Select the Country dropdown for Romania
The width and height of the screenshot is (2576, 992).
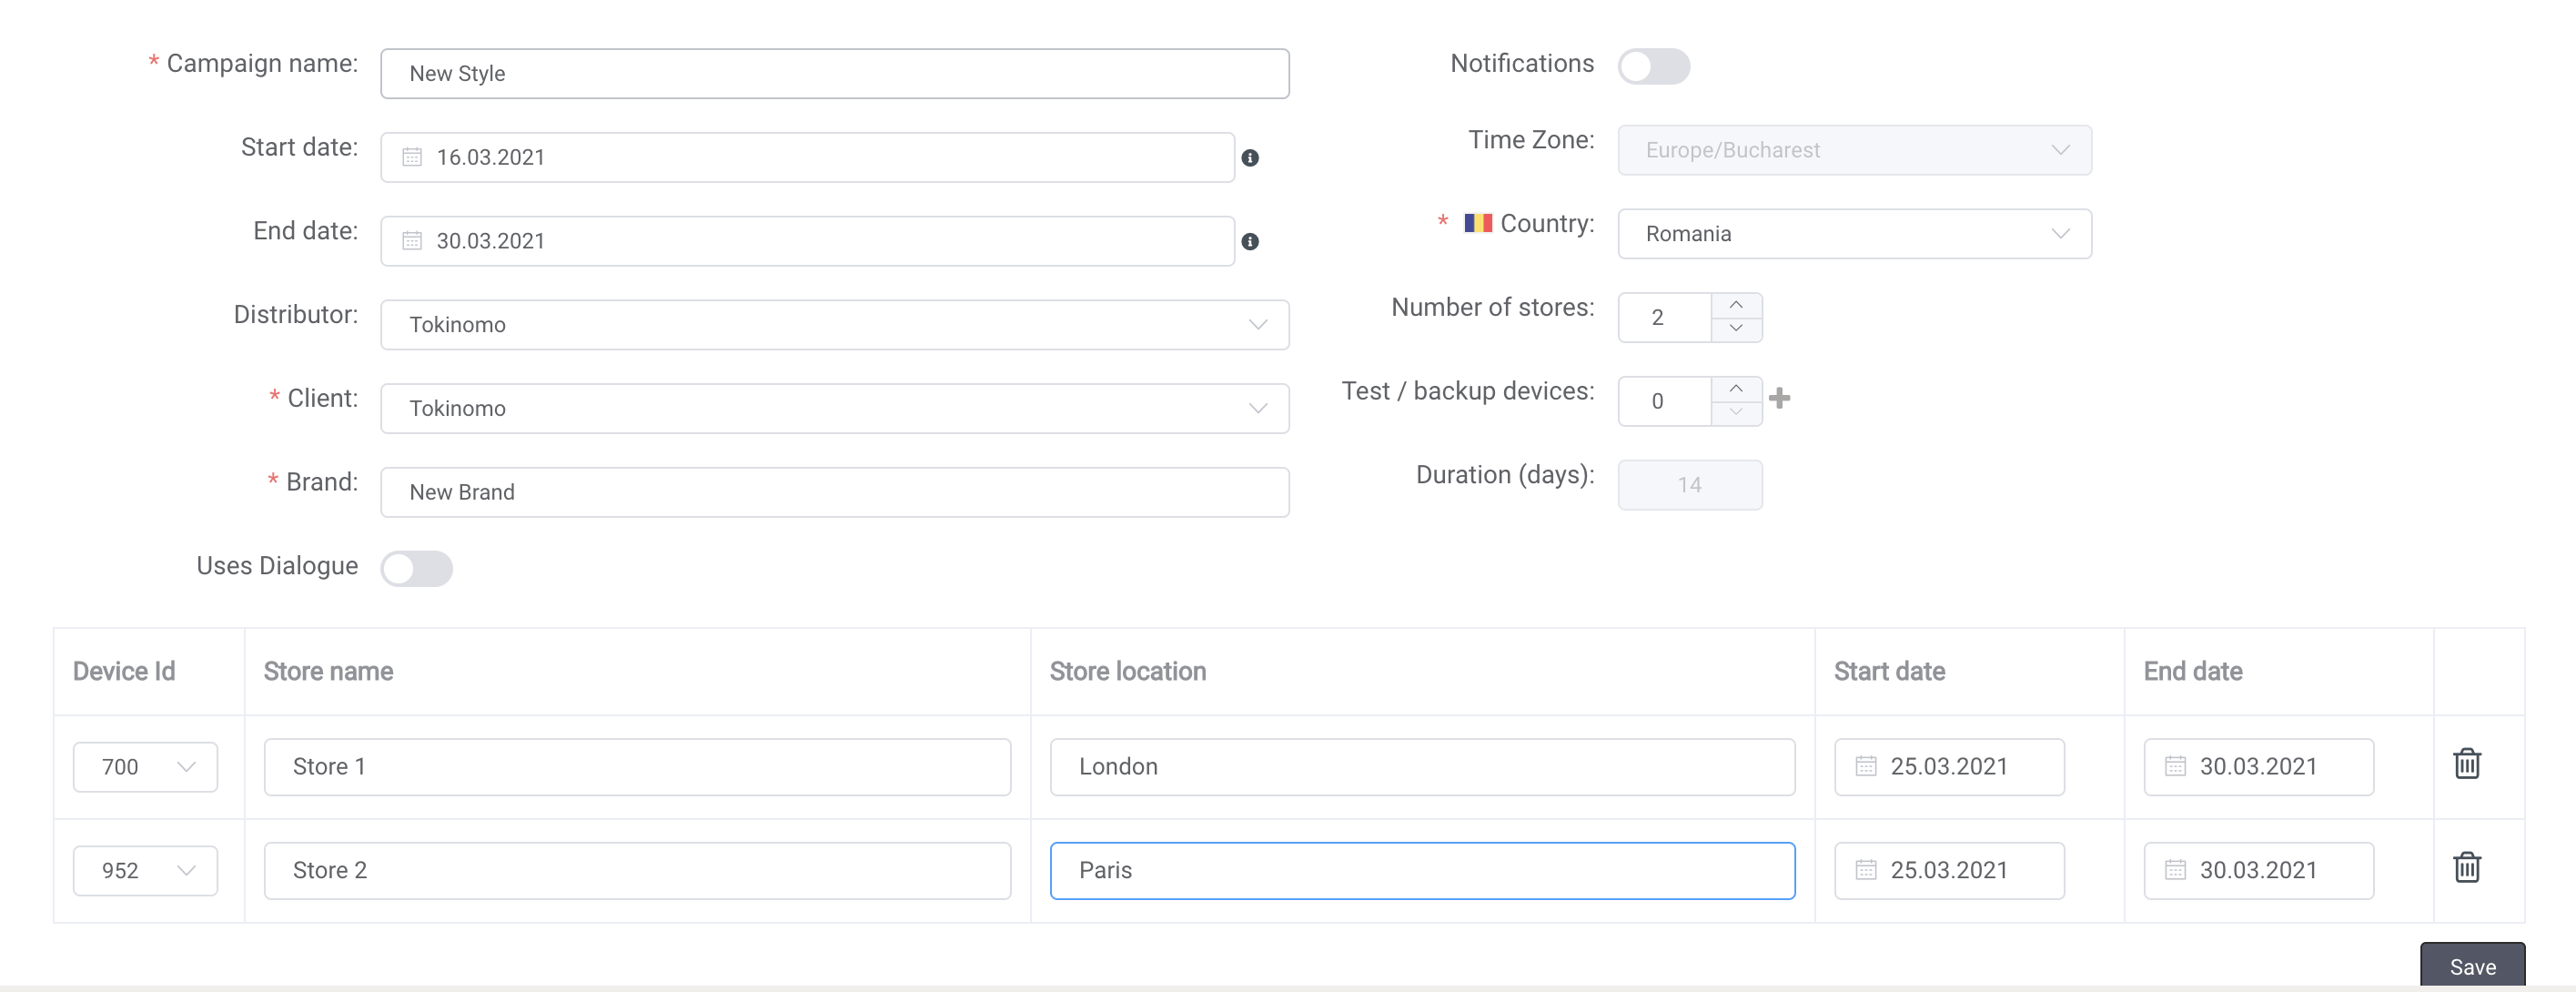click(1854, 231)
